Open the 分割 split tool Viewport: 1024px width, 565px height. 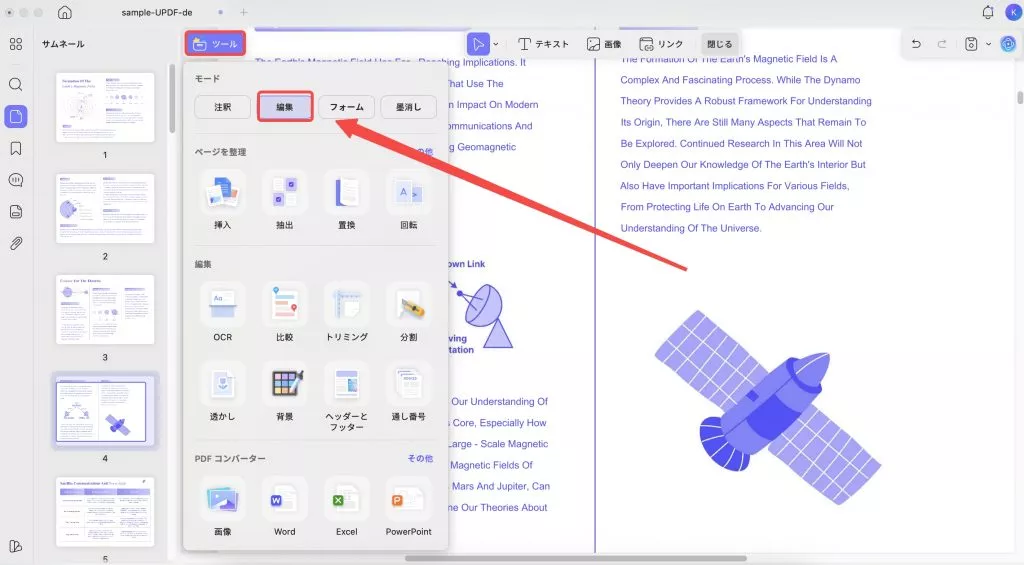[x=408, y=312]
